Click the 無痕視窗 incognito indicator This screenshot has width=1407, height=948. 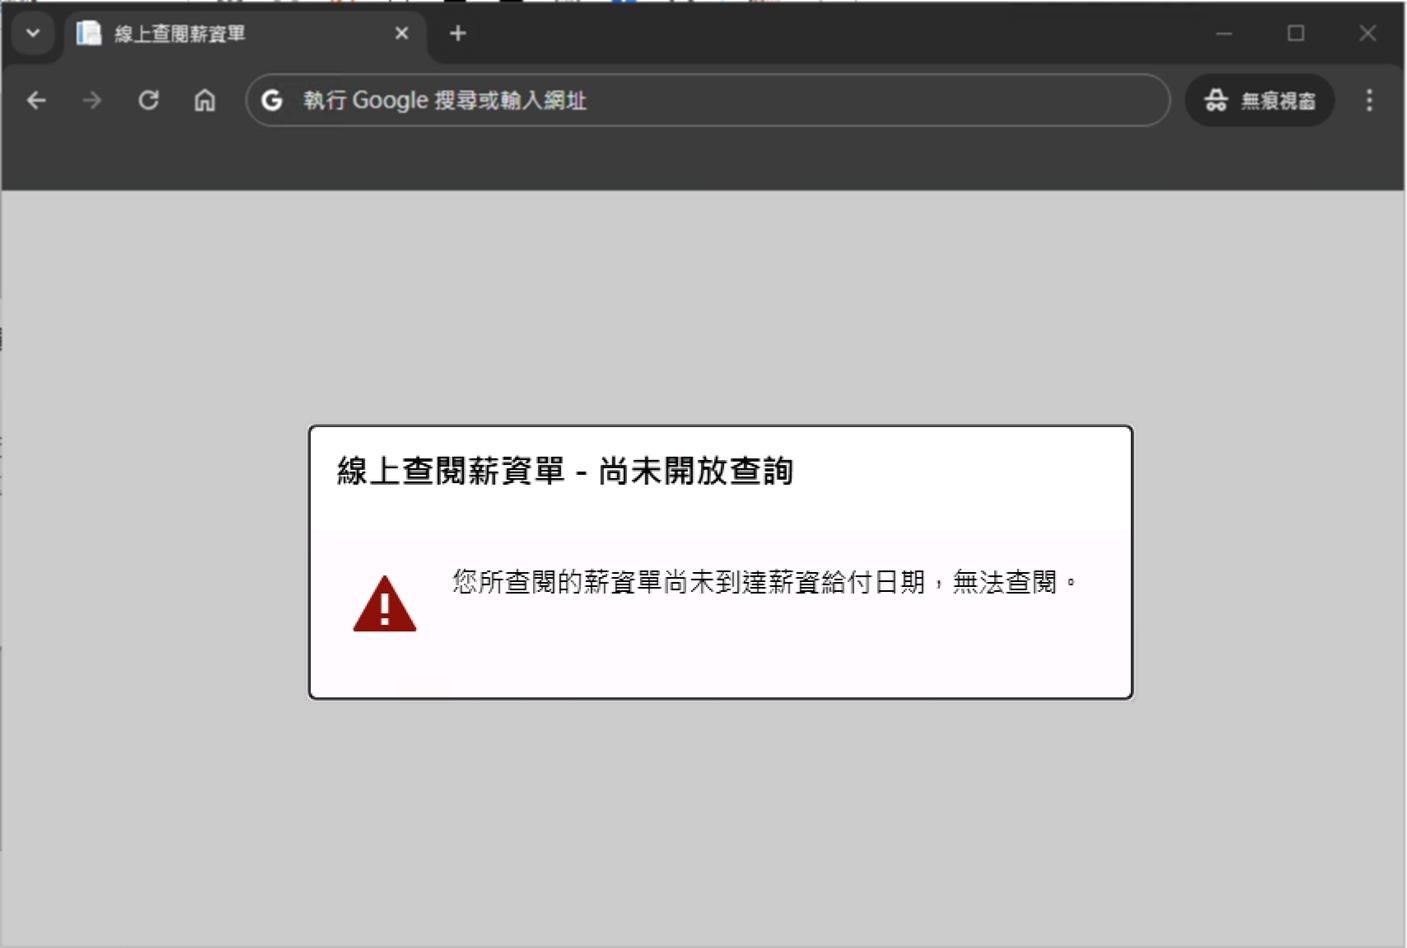tap(1260, 100)
